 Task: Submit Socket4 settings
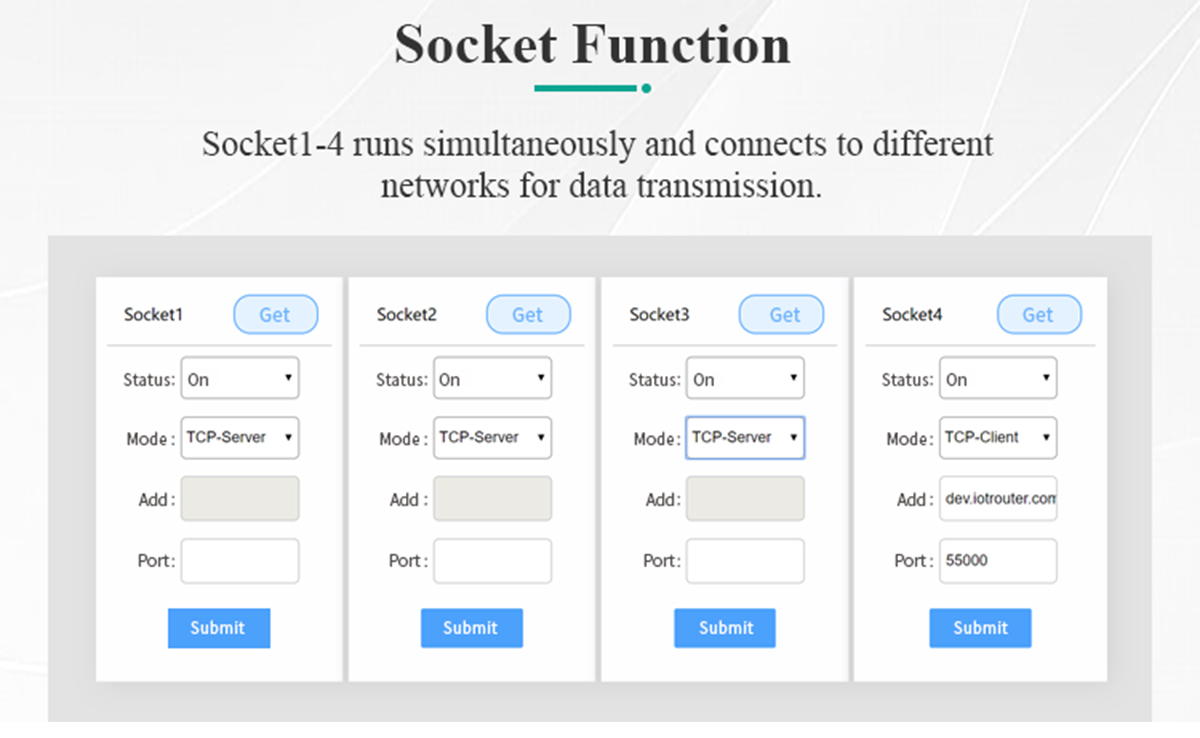click(x=980, y=628)
